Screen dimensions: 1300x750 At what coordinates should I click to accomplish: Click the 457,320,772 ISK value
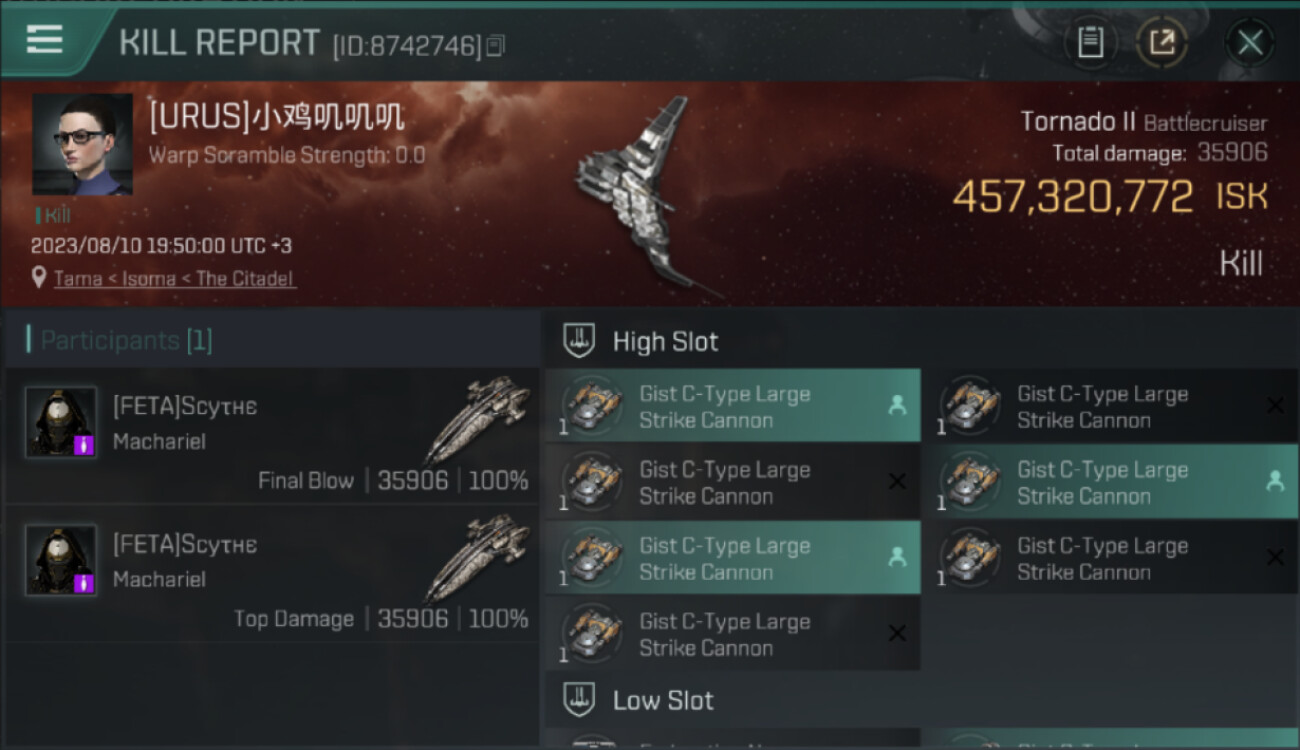(1110, 196)
